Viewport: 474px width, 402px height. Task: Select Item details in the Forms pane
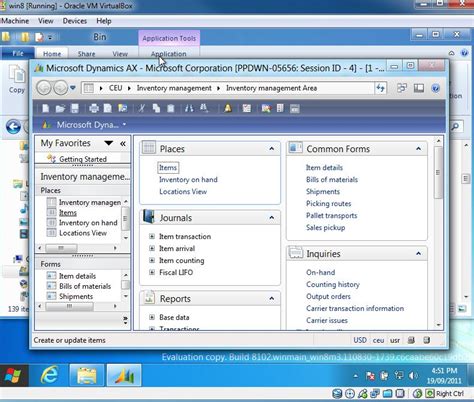coord(77,276)
